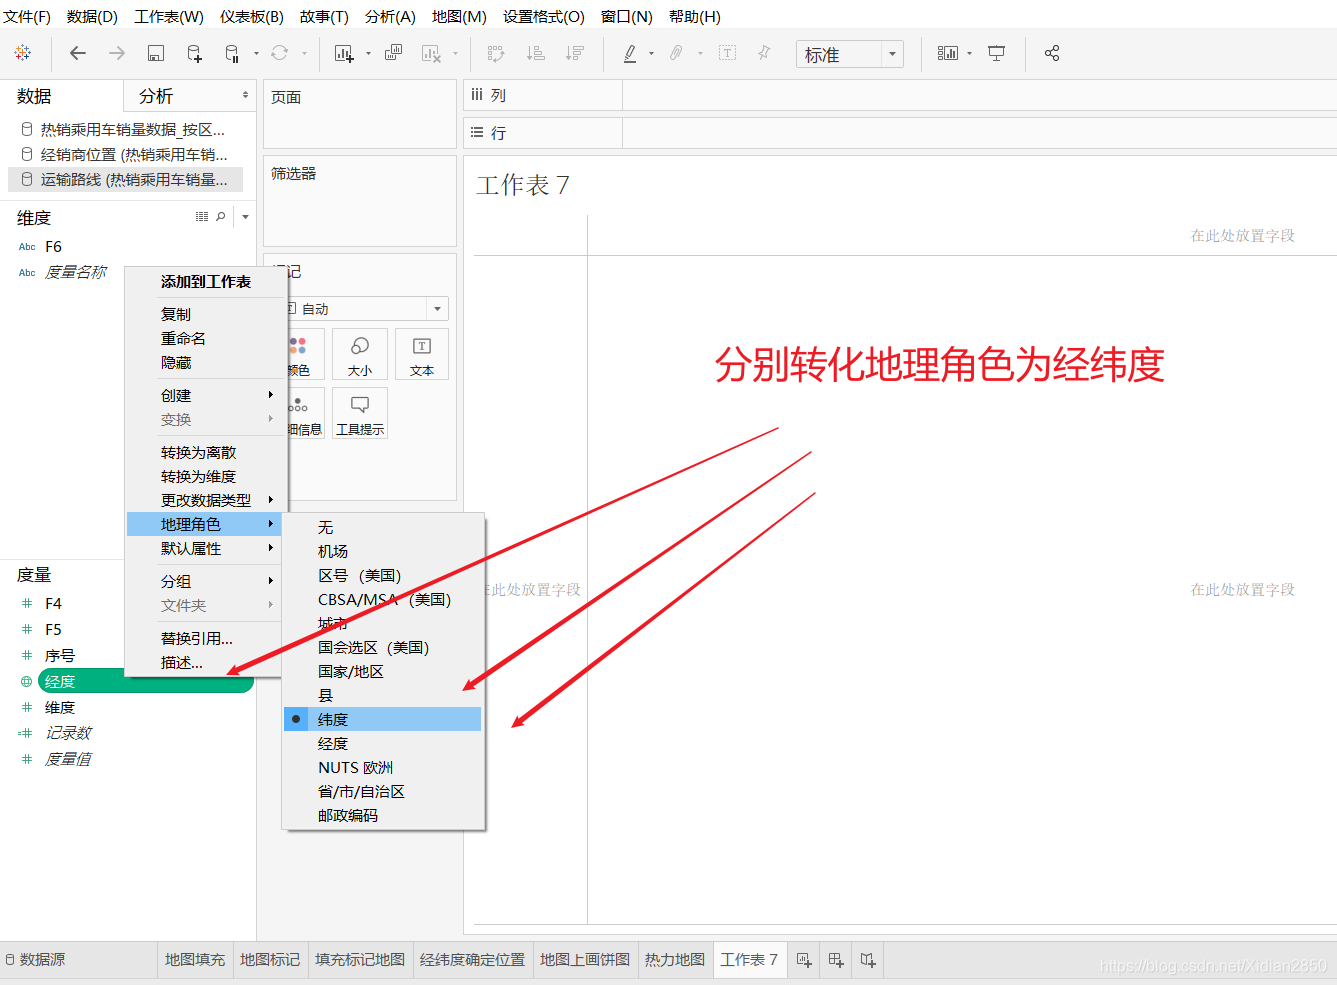Click the share icon in toolbar
This screenshot has height=985, width=1337.
[x=1052, y=53]
